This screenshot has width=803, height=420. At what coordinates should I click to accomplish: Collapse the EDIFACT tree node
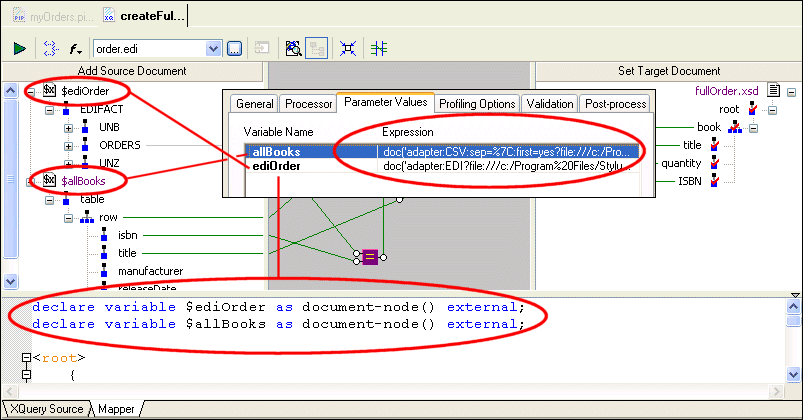[x=51, y=110]
